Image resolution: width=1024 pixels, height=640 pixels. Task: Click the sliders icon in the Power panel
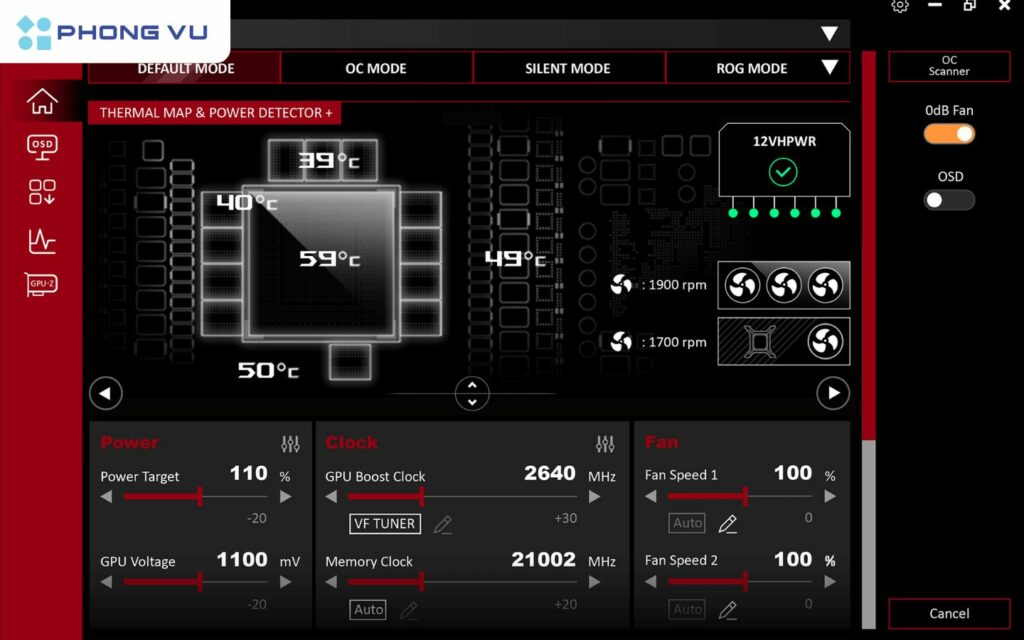[290, 442]
